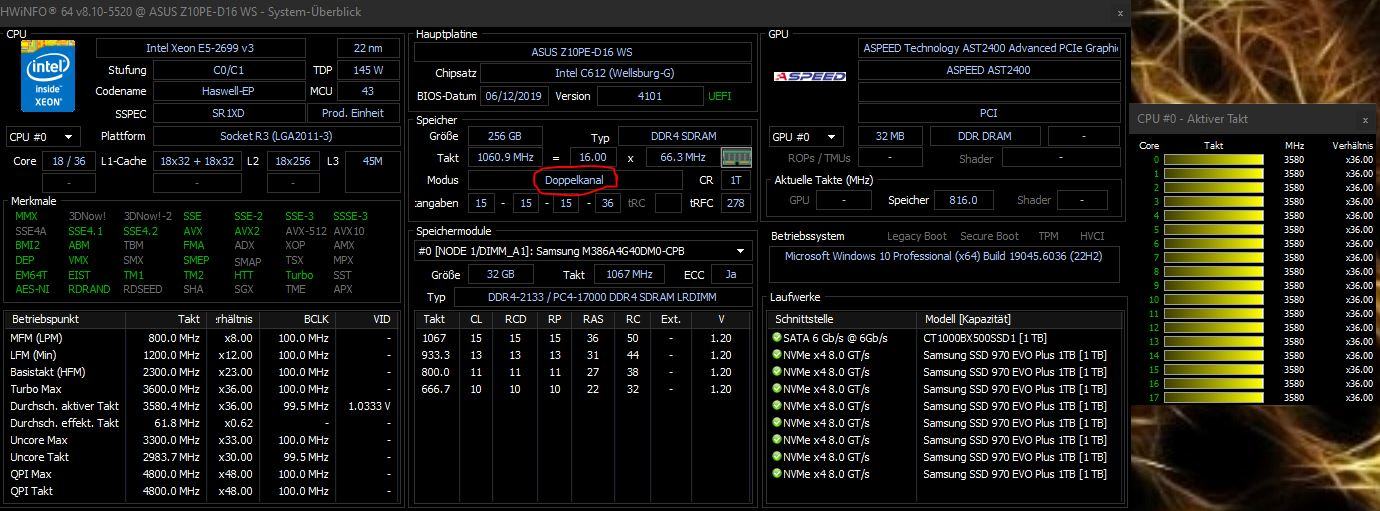
Task: Click the SGX feature flag
Action: coord(244,290)
